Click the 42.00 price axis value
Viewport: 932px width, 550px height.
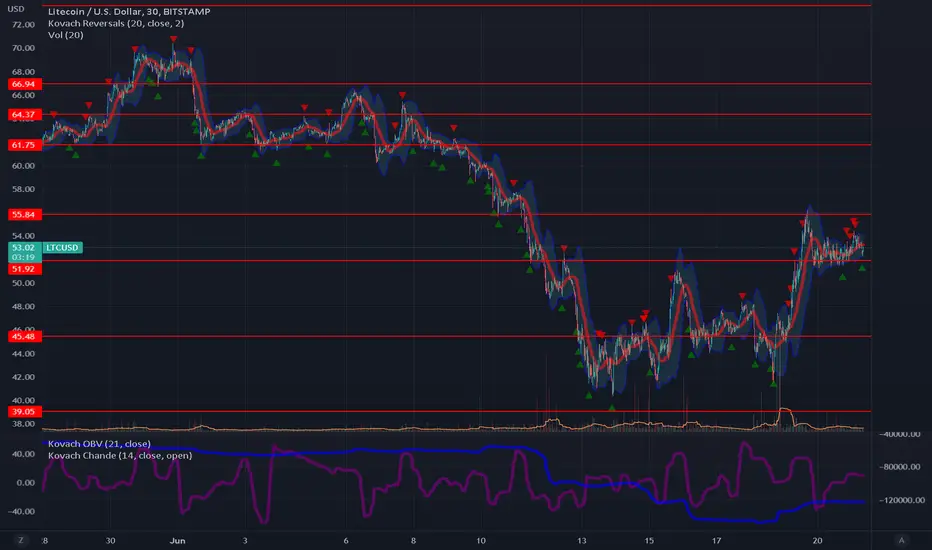tap(23, 377)
